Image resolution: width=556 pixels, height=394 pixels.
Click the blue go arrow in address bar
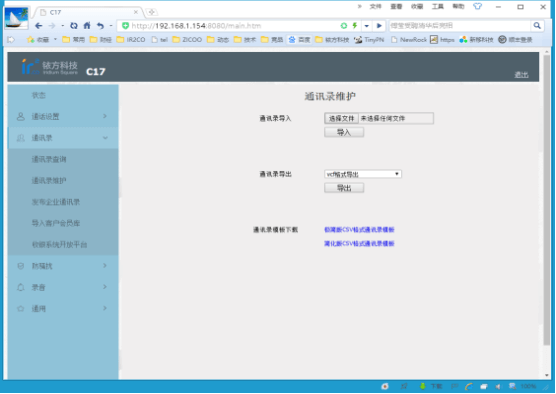point(379,26)
